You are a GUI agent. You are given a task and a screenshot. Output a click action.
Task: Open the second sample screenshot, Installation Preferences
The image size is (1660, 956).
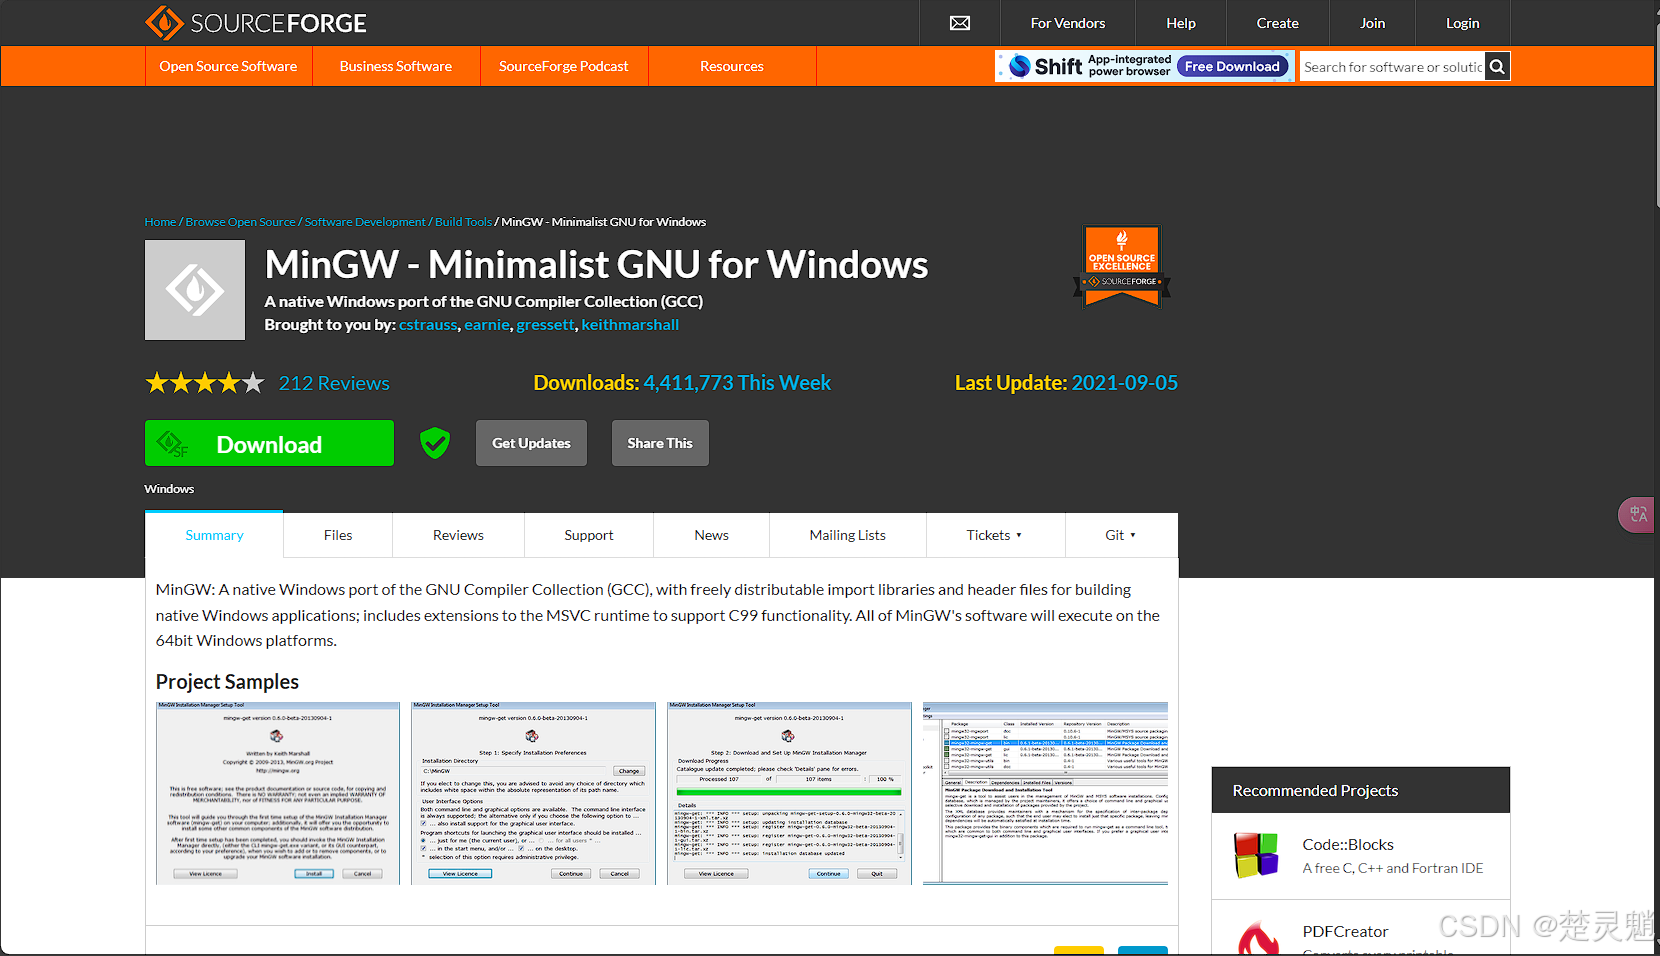533,793
